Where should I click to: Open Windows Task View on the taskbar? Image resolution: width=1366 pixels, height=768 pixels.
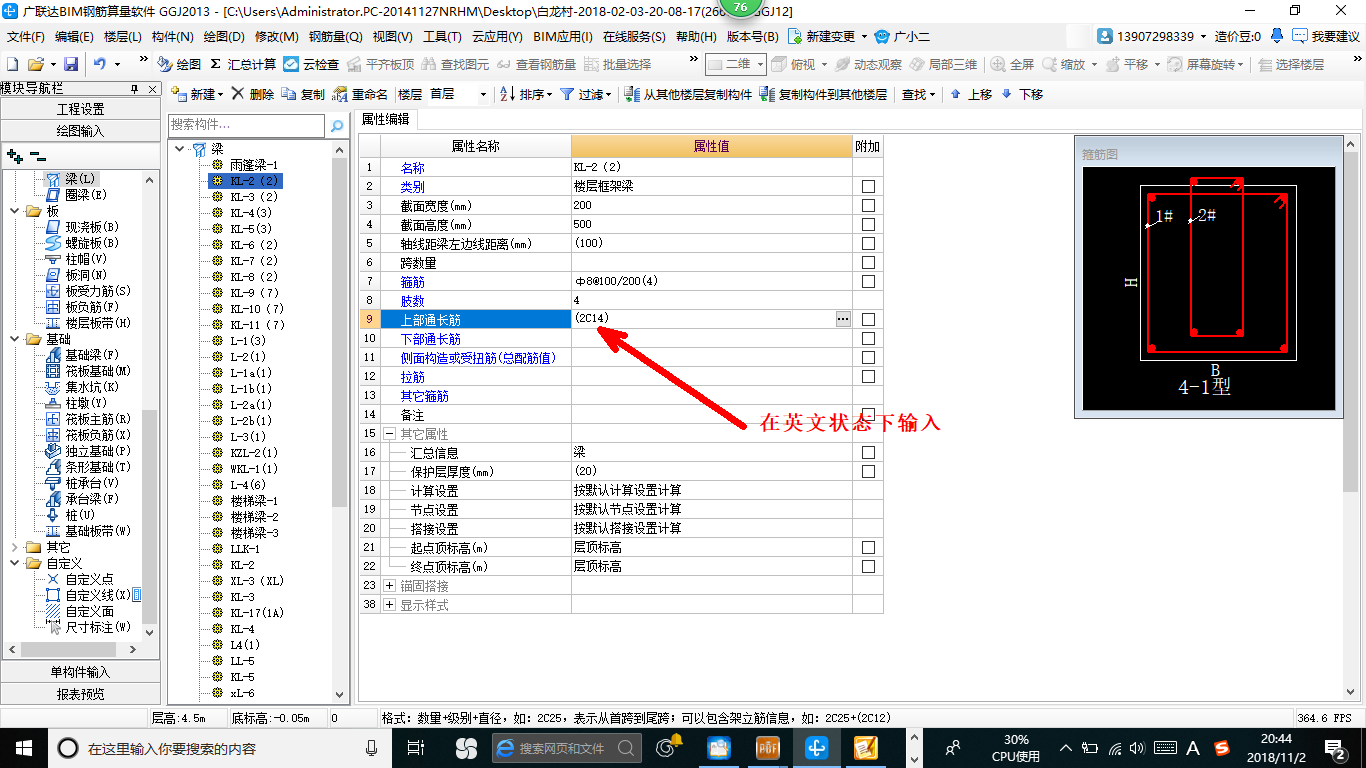[x=416, y=747]
